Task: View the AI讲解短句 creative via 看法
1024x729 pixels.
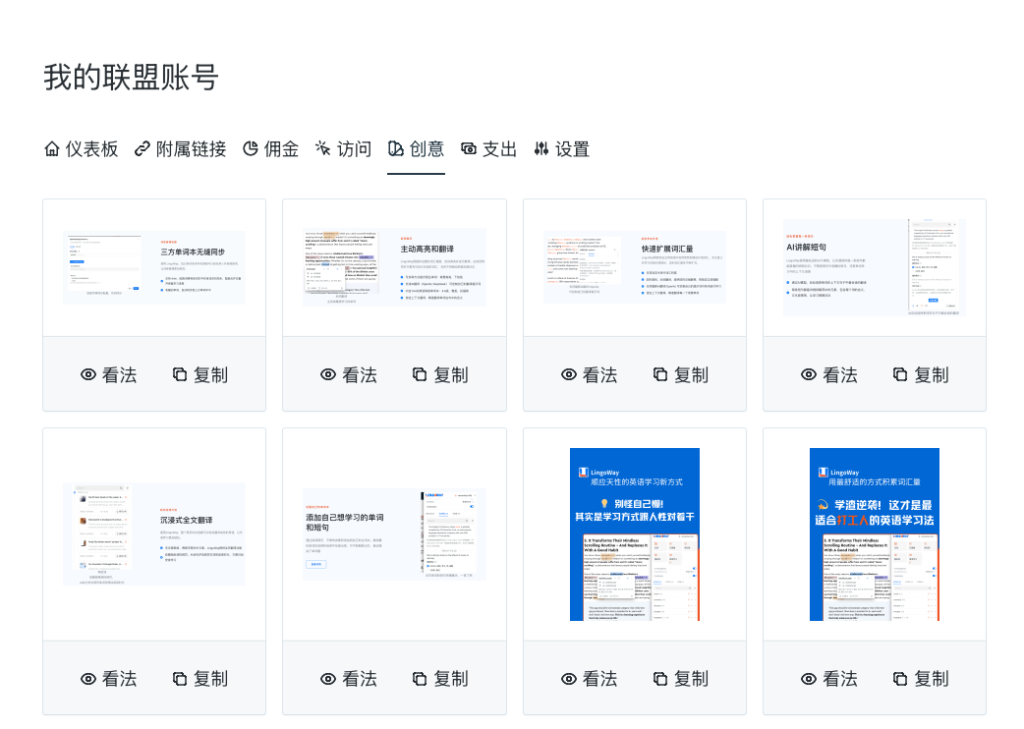Action: coord(829,375)
